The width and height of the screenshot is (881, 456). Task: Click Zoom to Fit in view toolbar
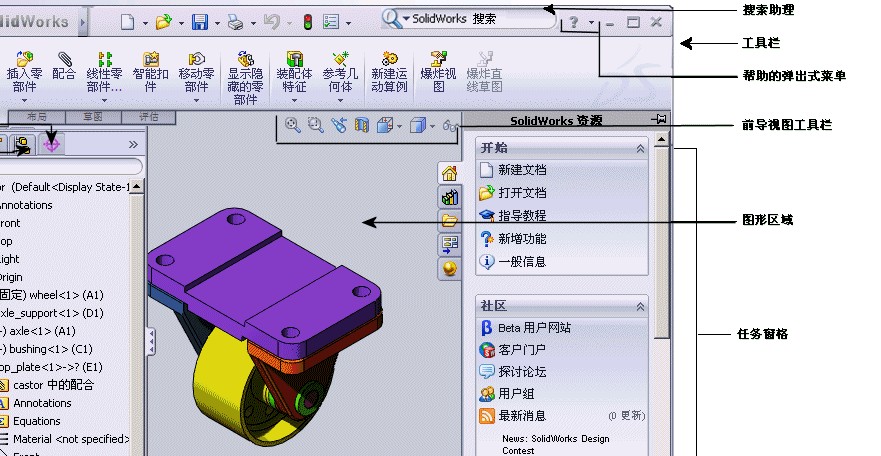(x=292, y=125)
